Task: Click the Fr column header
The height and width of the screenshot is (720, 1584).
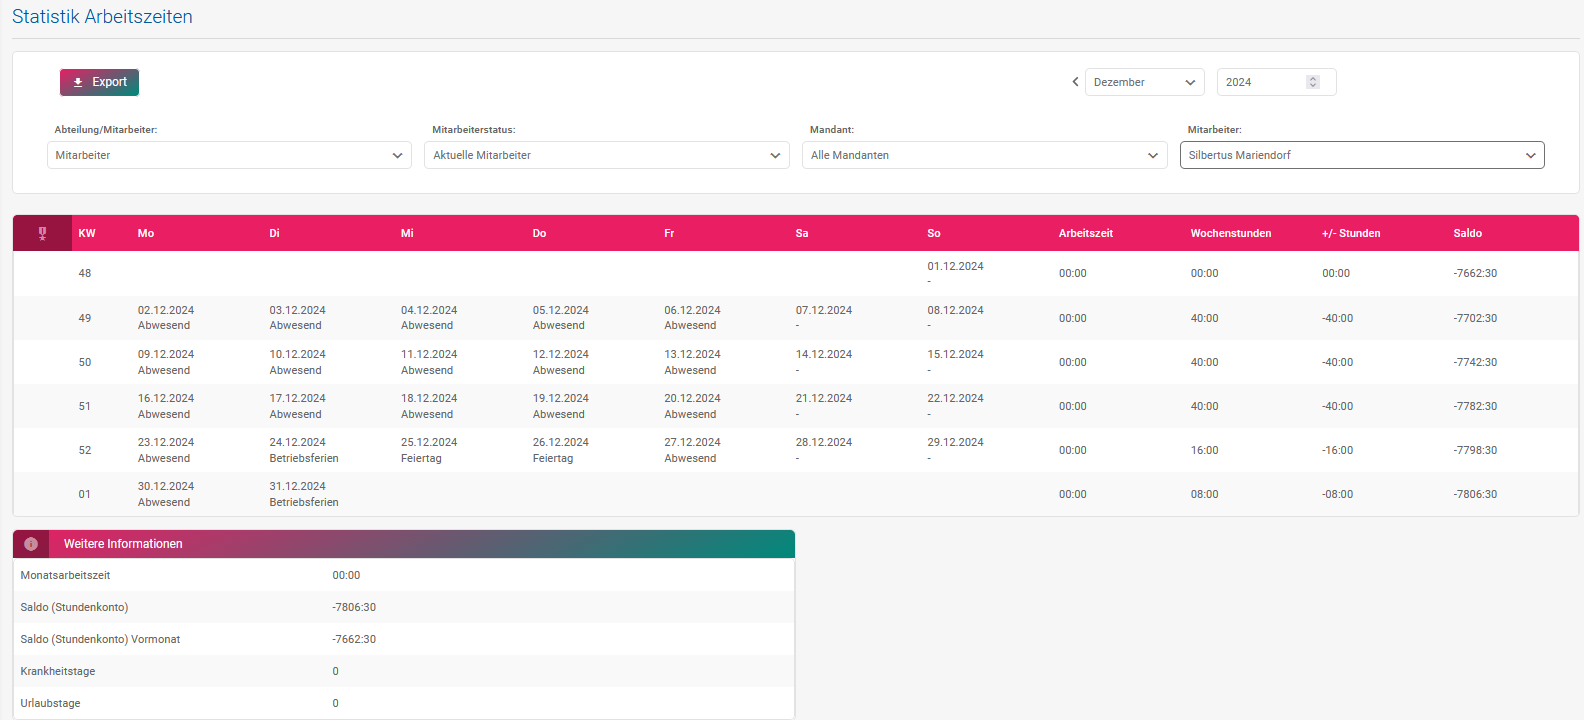Action: click(669, 233)
